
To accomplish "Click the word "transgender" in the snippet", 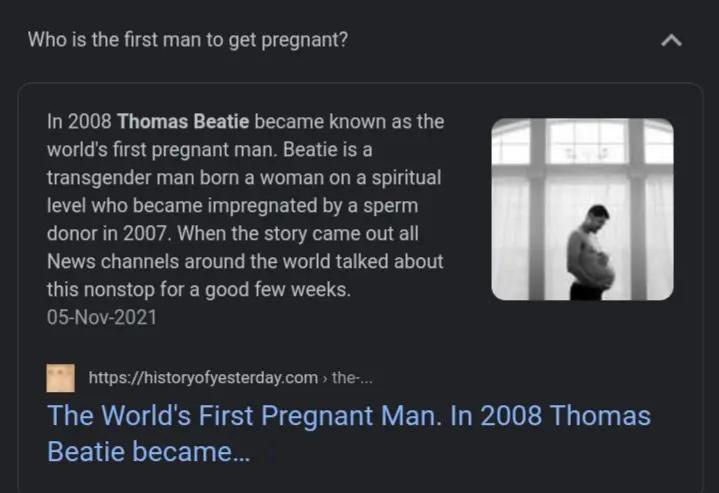I will tap(93, 178).
